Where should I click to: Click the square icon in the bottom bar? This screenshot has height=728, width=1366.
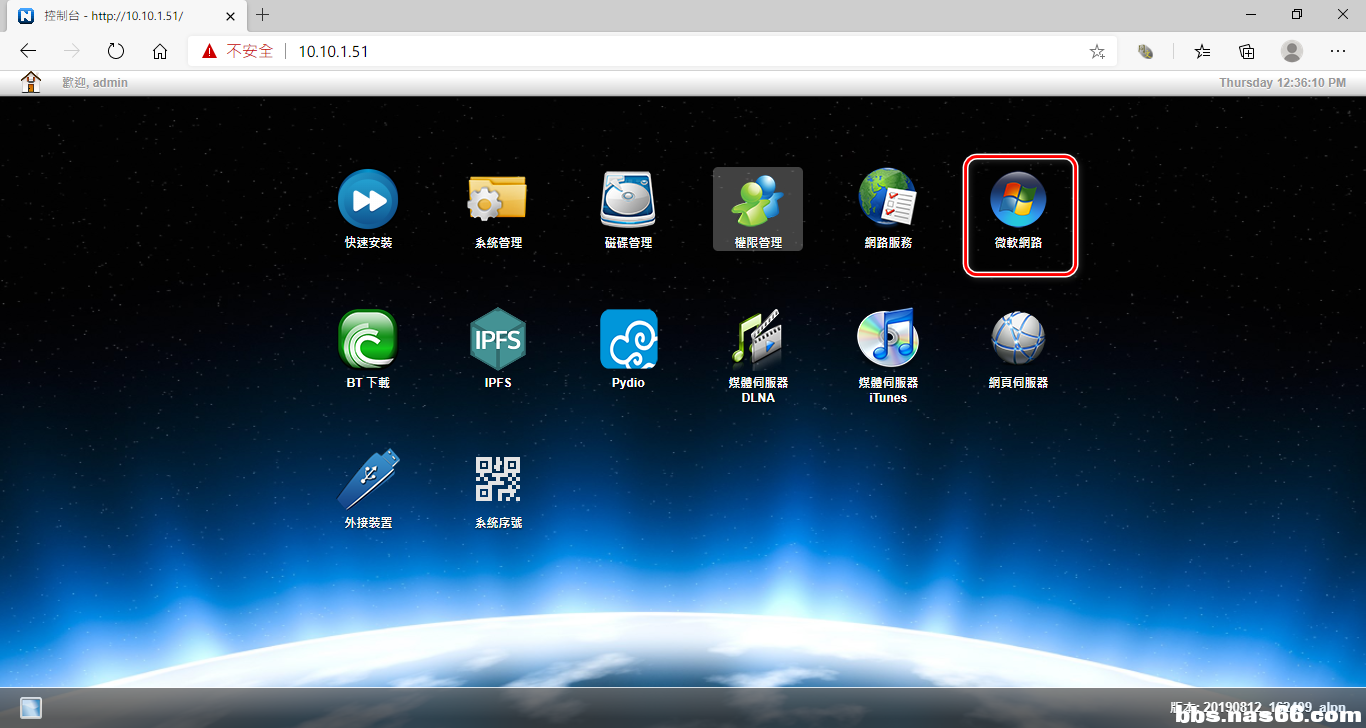31,708
